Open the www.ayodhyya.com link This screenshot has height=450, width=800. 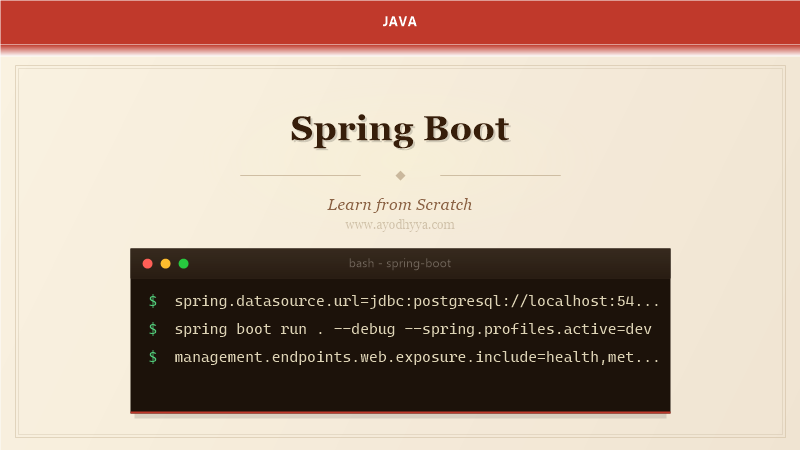click(400, 224)
